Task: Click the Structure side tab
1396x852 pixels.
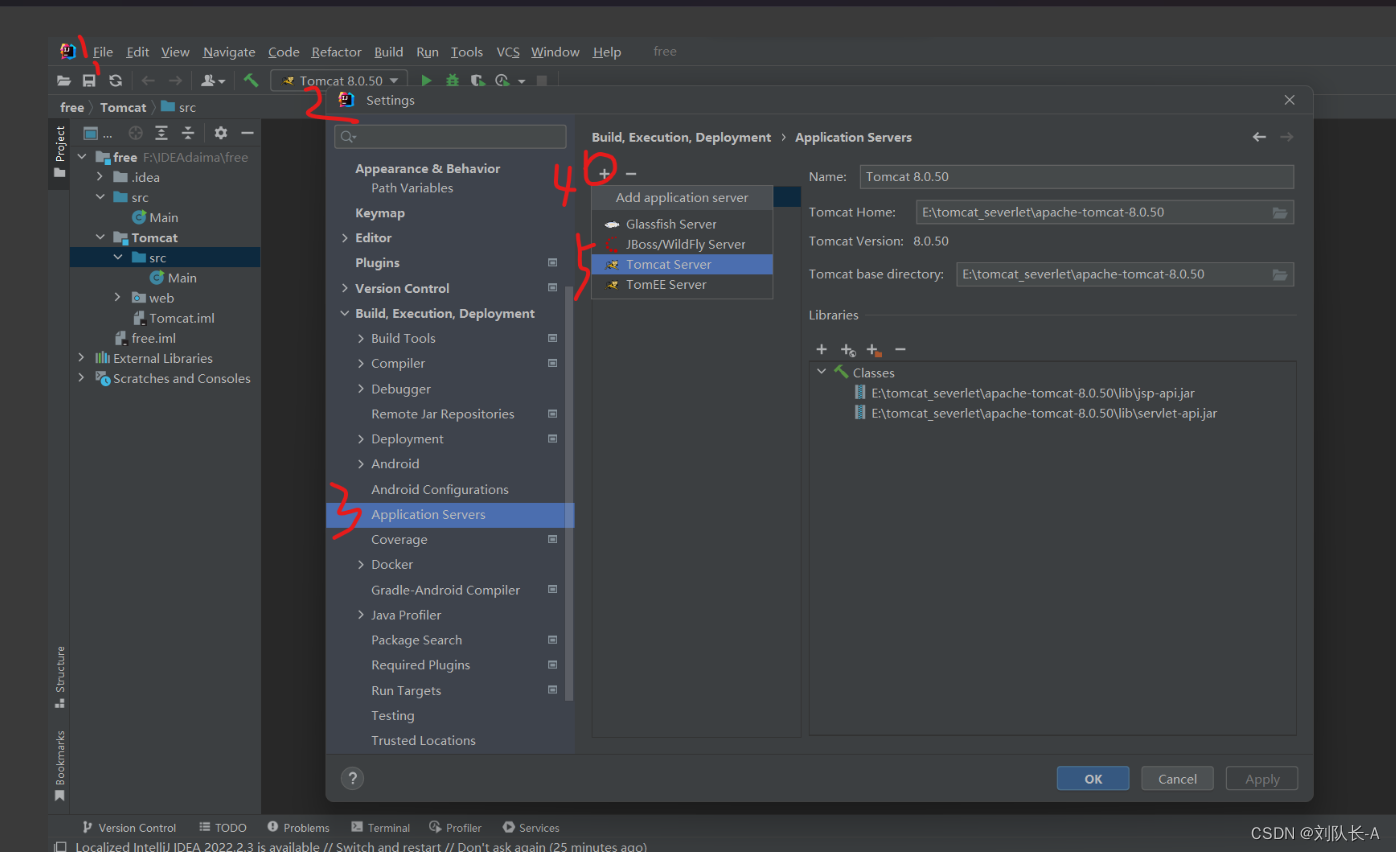Action: (60, 678)
